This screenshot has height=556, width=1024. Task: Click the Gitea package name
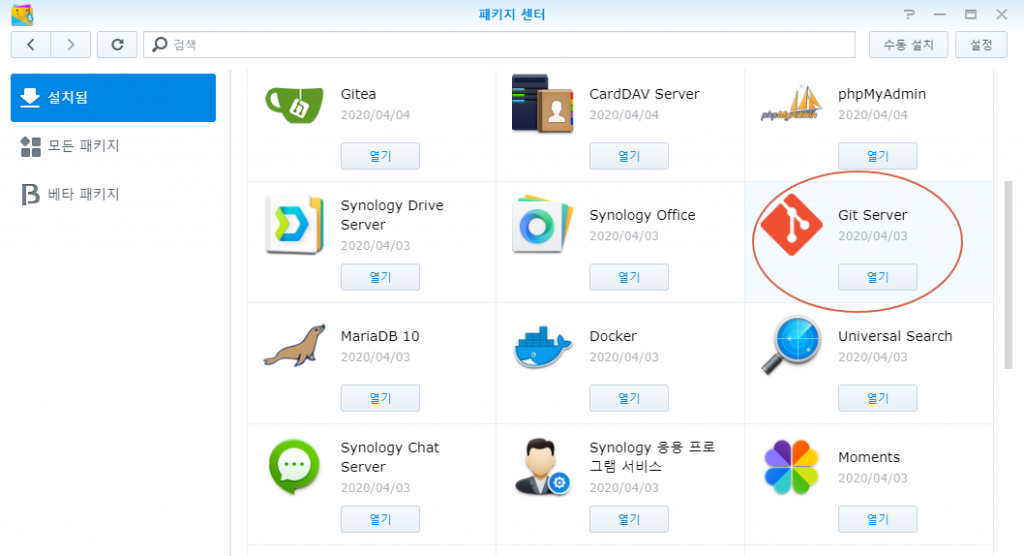point(359,94)
